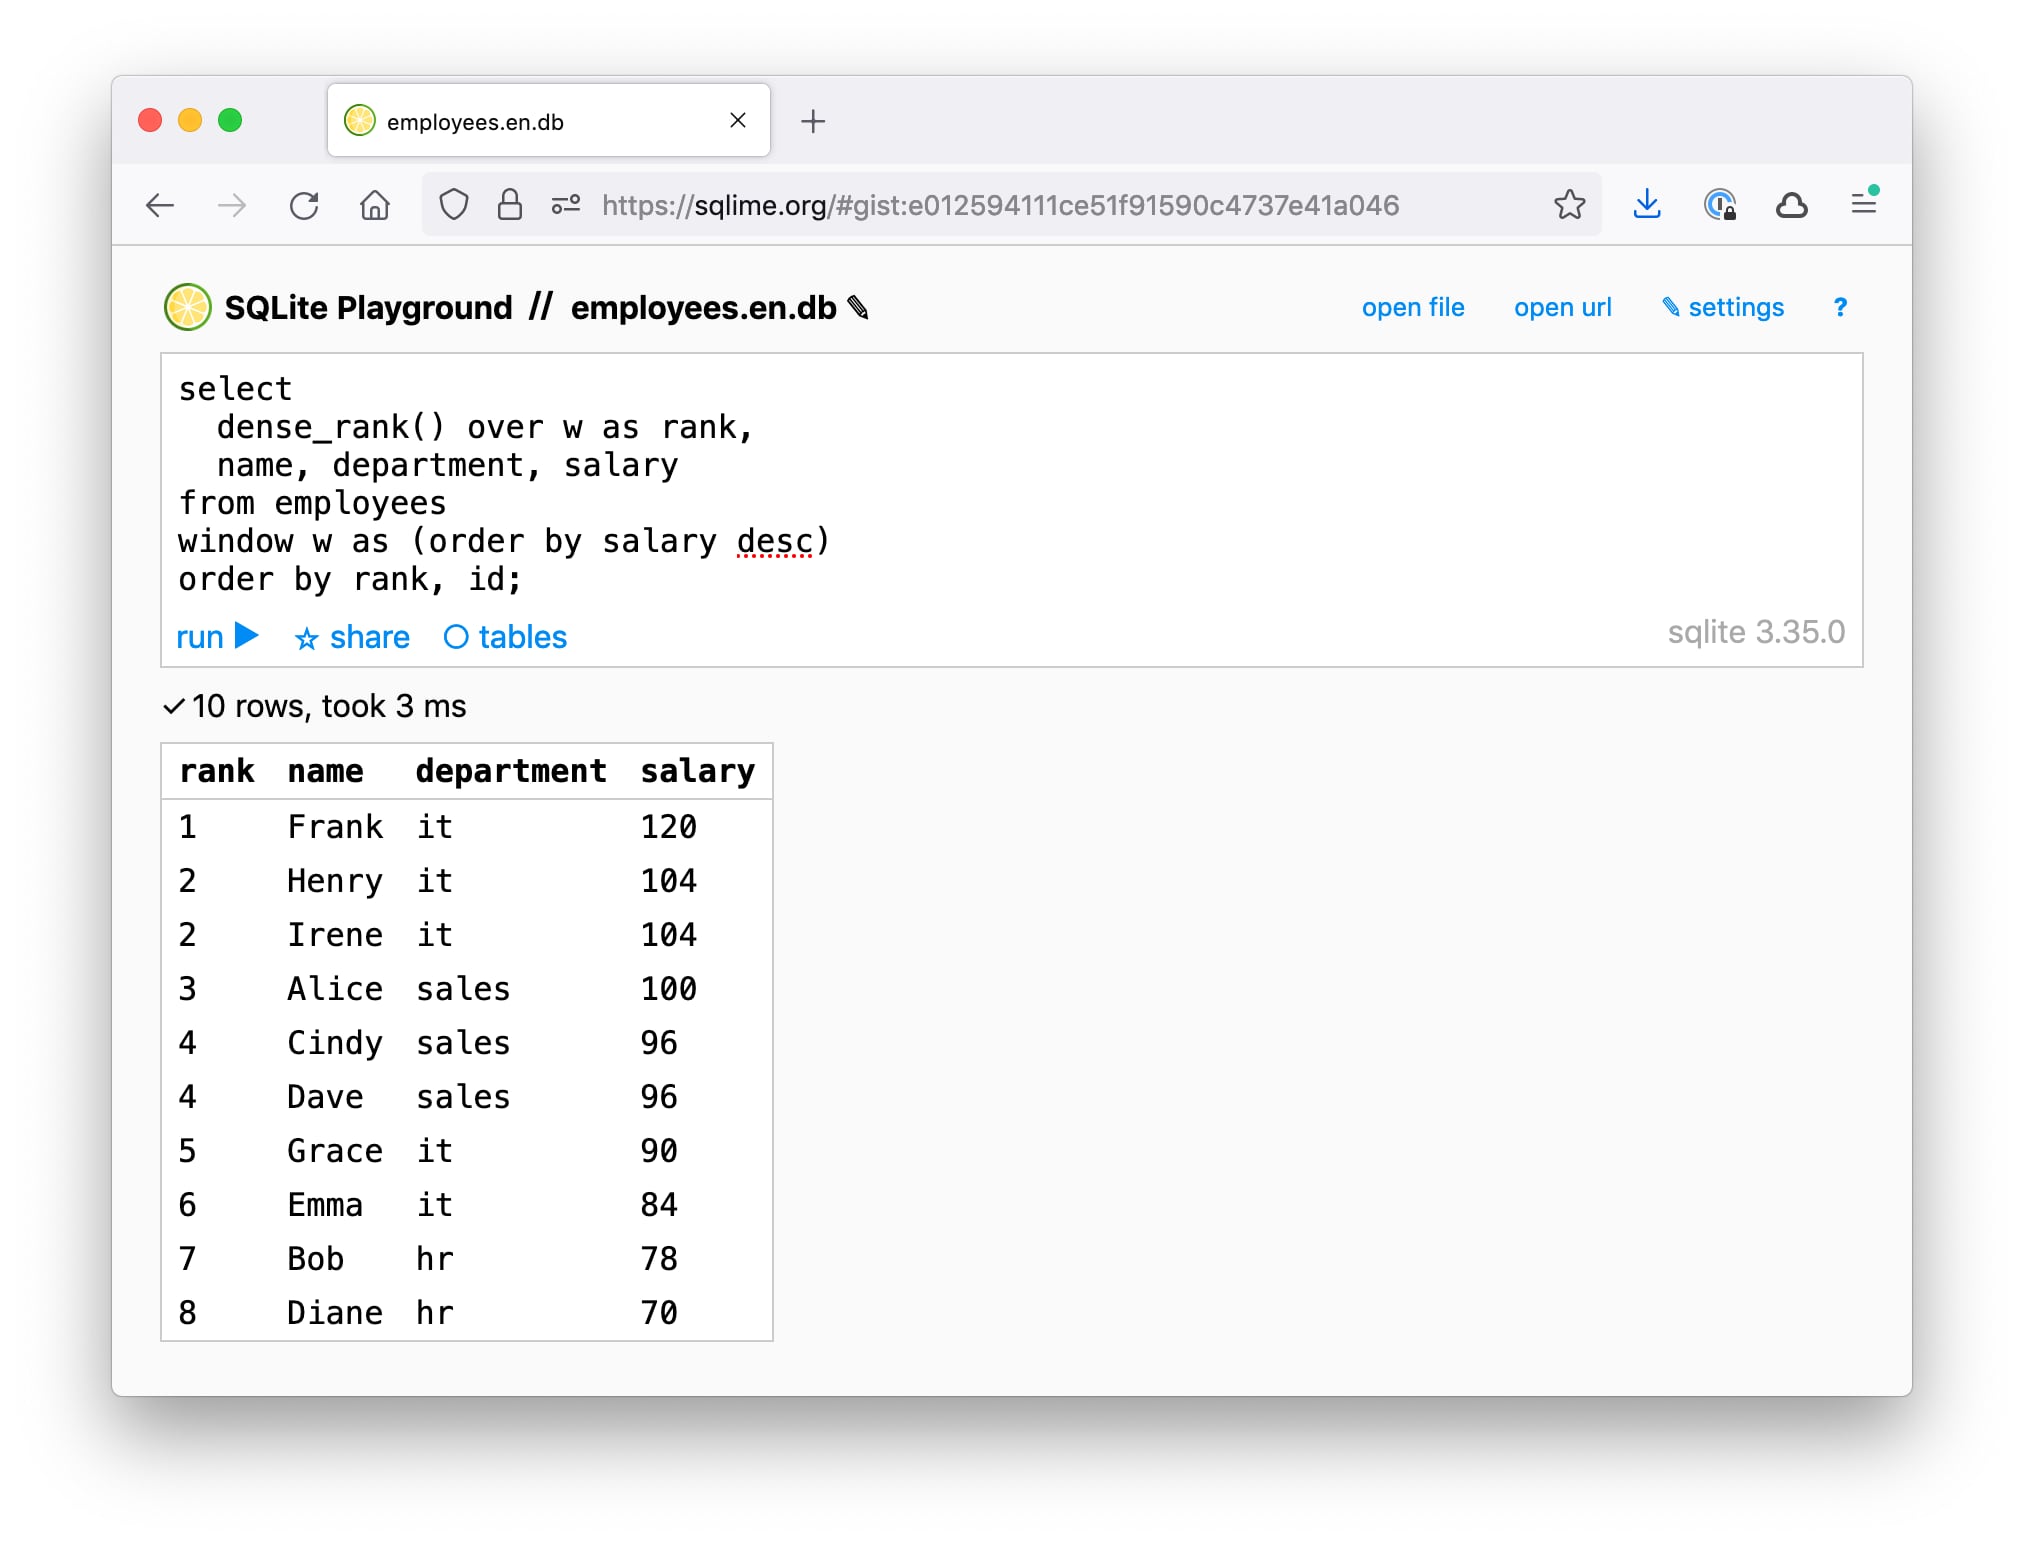
Task: Click the pencil edit database name icon
Action: pyautogui.click(x=858, y=307)
